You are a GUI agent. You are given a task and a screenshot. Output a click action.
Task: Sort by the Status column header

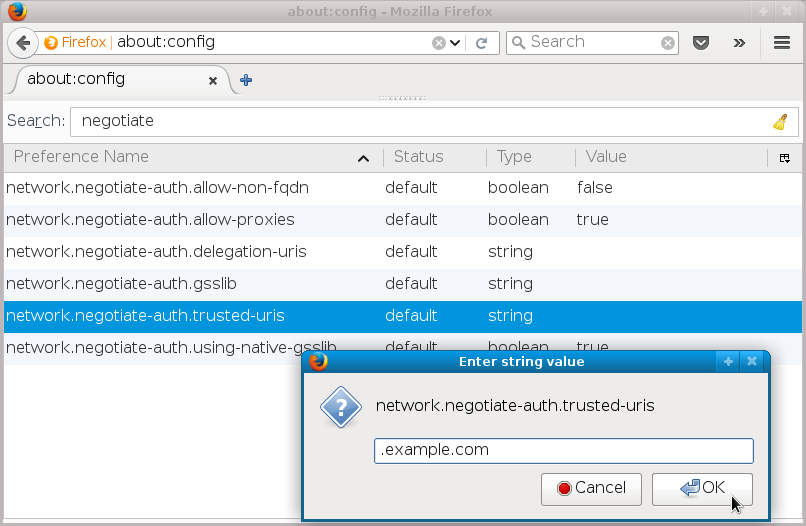pos(435,157)
